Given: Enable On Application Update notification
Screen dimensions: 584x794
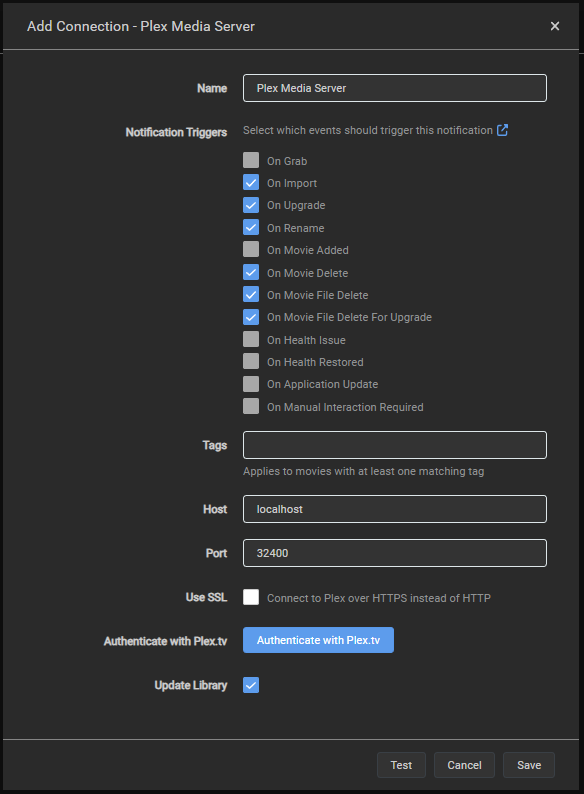Looking at the screenshot, I should click(251, 383).
